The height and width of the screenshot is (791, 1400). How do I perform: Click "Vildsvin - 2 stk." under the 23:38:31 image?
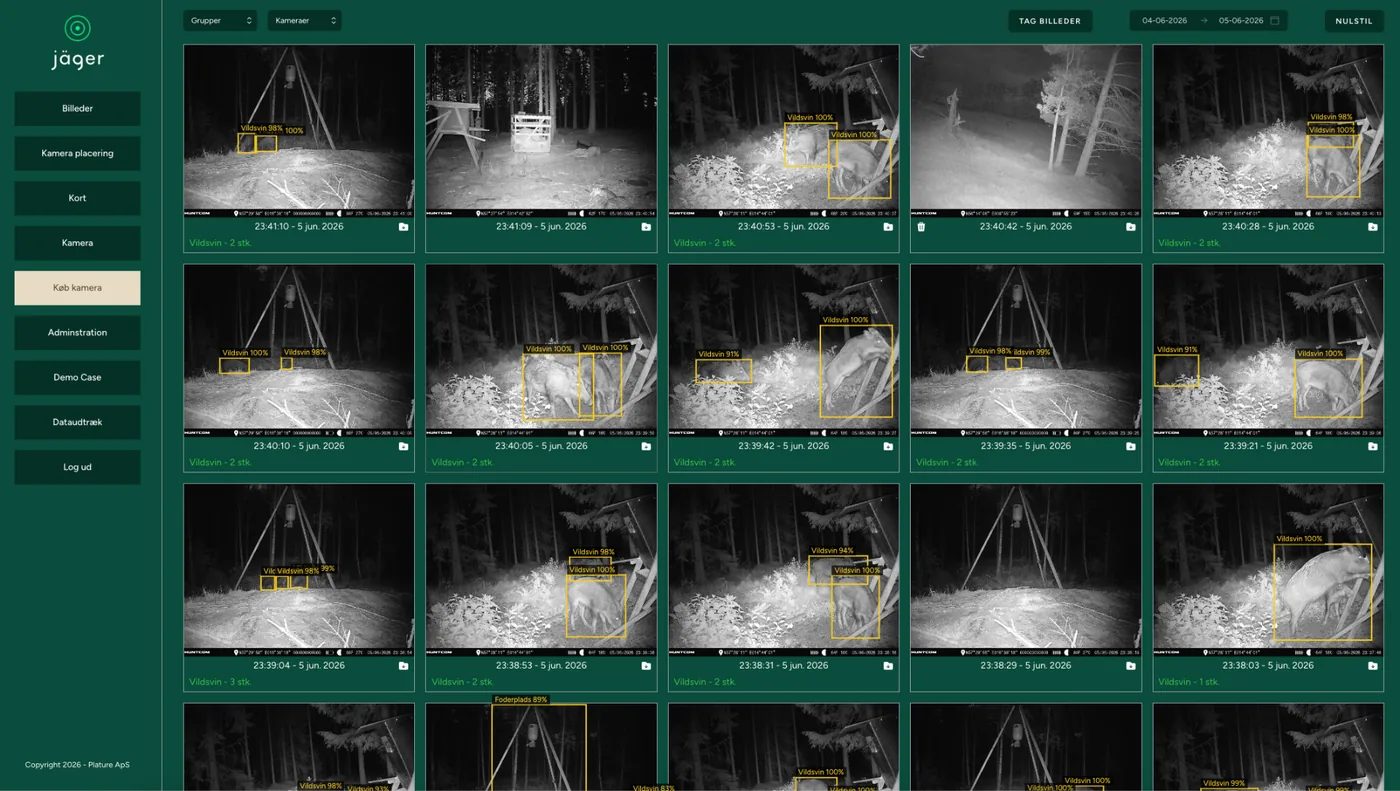(705, 682)
